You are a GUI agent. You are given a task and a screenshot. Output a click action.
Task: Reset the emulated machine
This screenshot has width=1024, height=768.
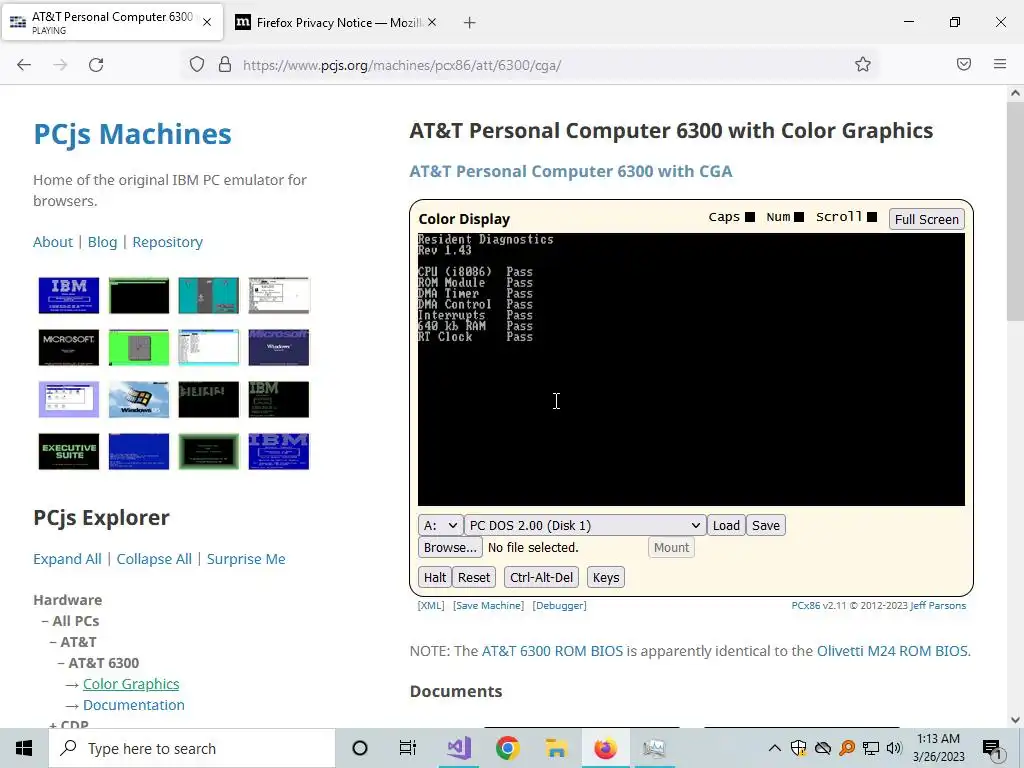click(x=473, y=577)
